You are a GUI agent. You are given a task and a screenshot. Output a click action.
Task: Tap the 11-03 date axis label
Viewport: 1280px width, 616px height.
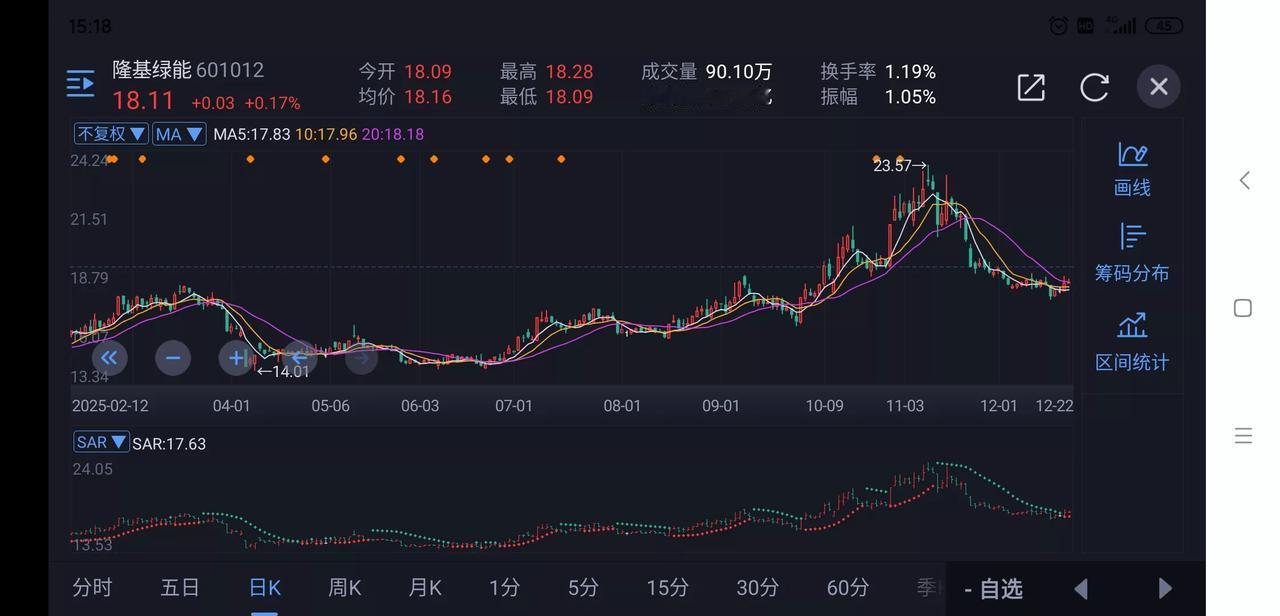point(905,406)
